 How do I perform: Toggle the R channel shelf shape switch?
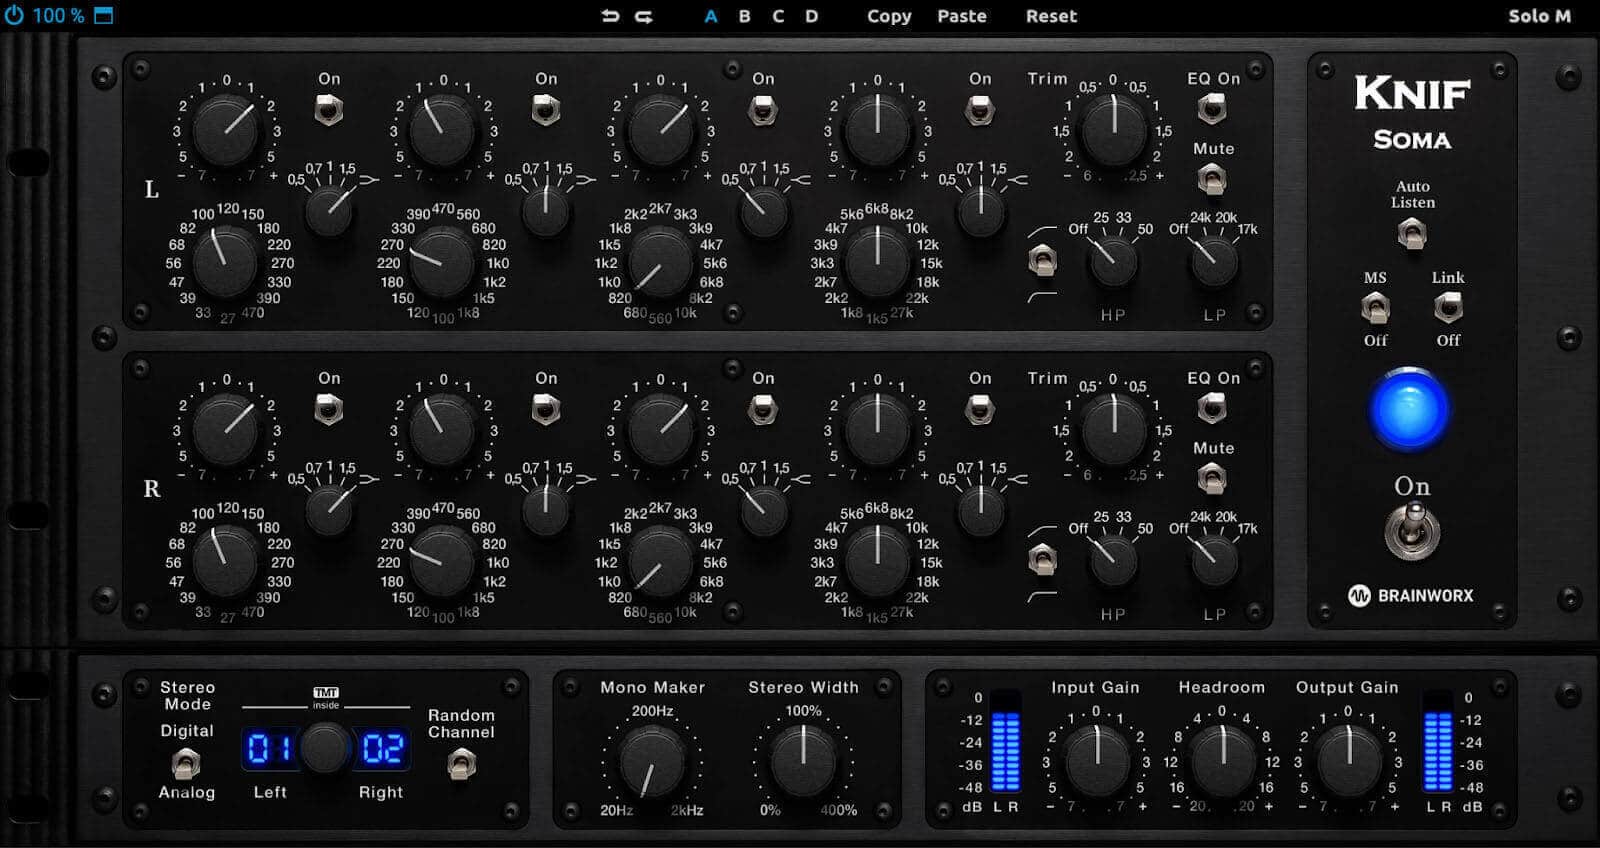tap(1042, 561)
